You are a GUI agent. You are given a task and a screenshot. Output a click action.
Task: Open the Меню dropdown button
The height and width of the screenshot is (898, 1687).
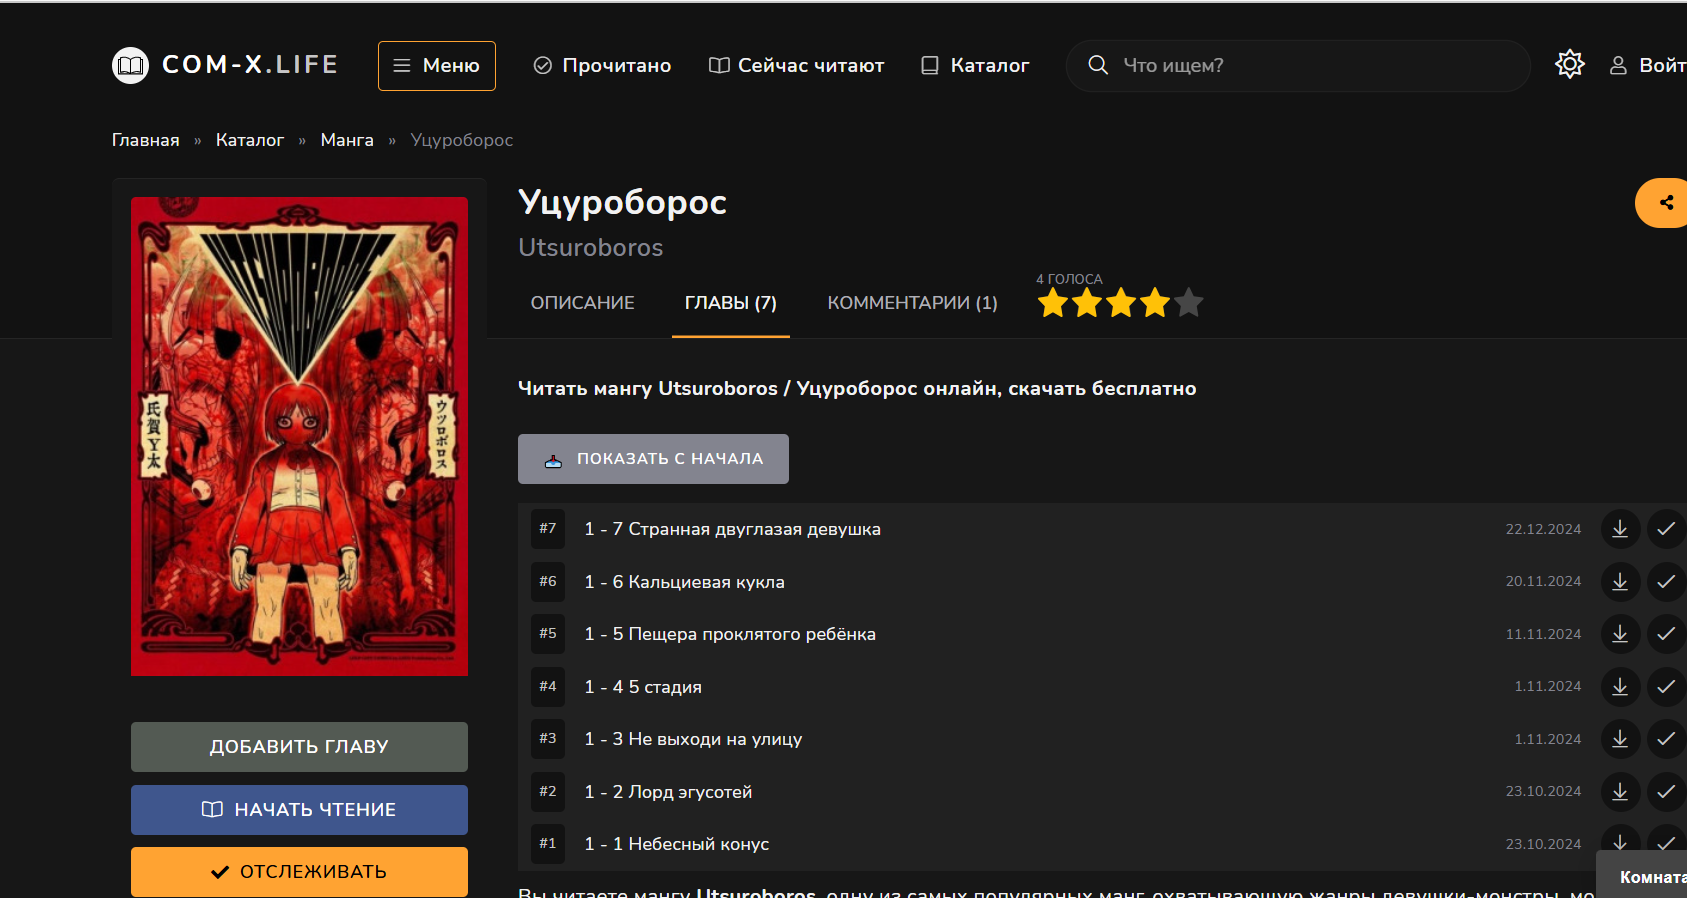tap(437, 66)
